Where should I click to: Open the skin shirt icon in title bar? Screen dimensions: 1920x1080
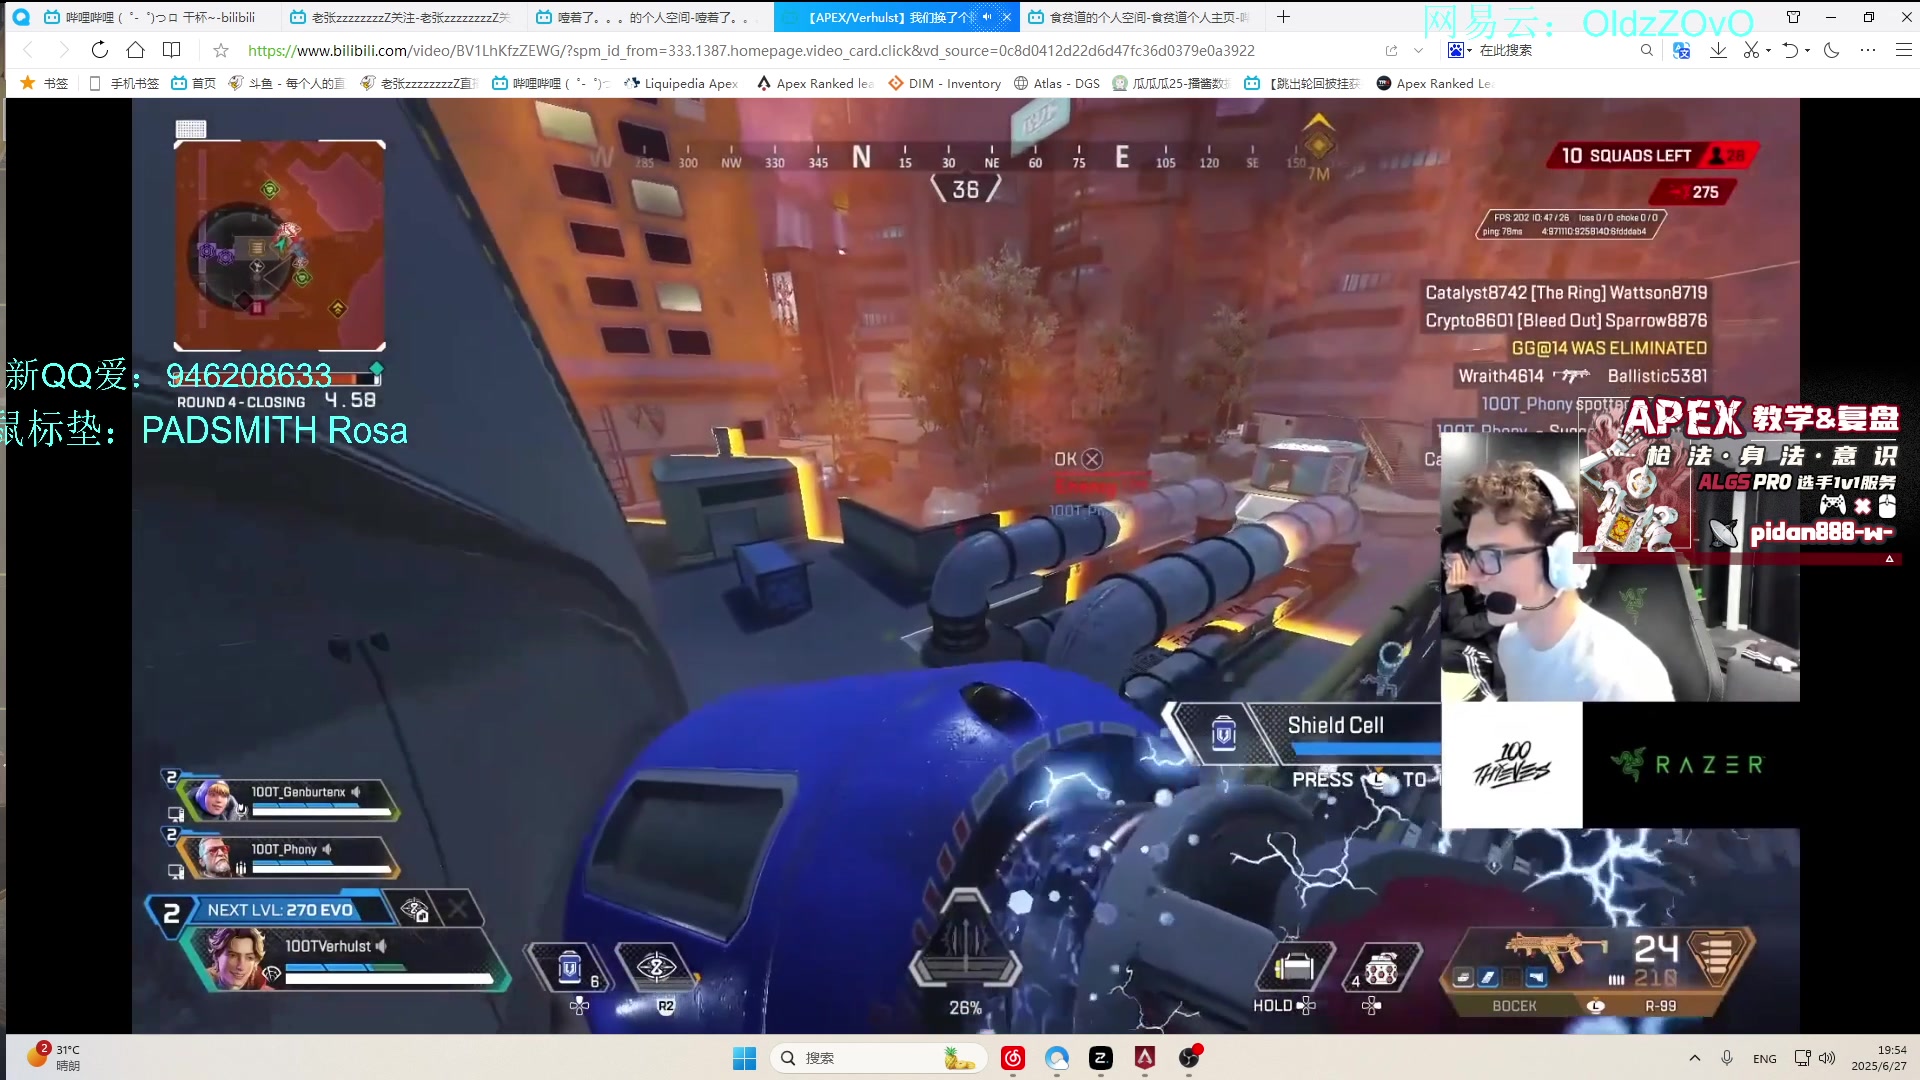pyautogui.click(x=1793, y=17)
